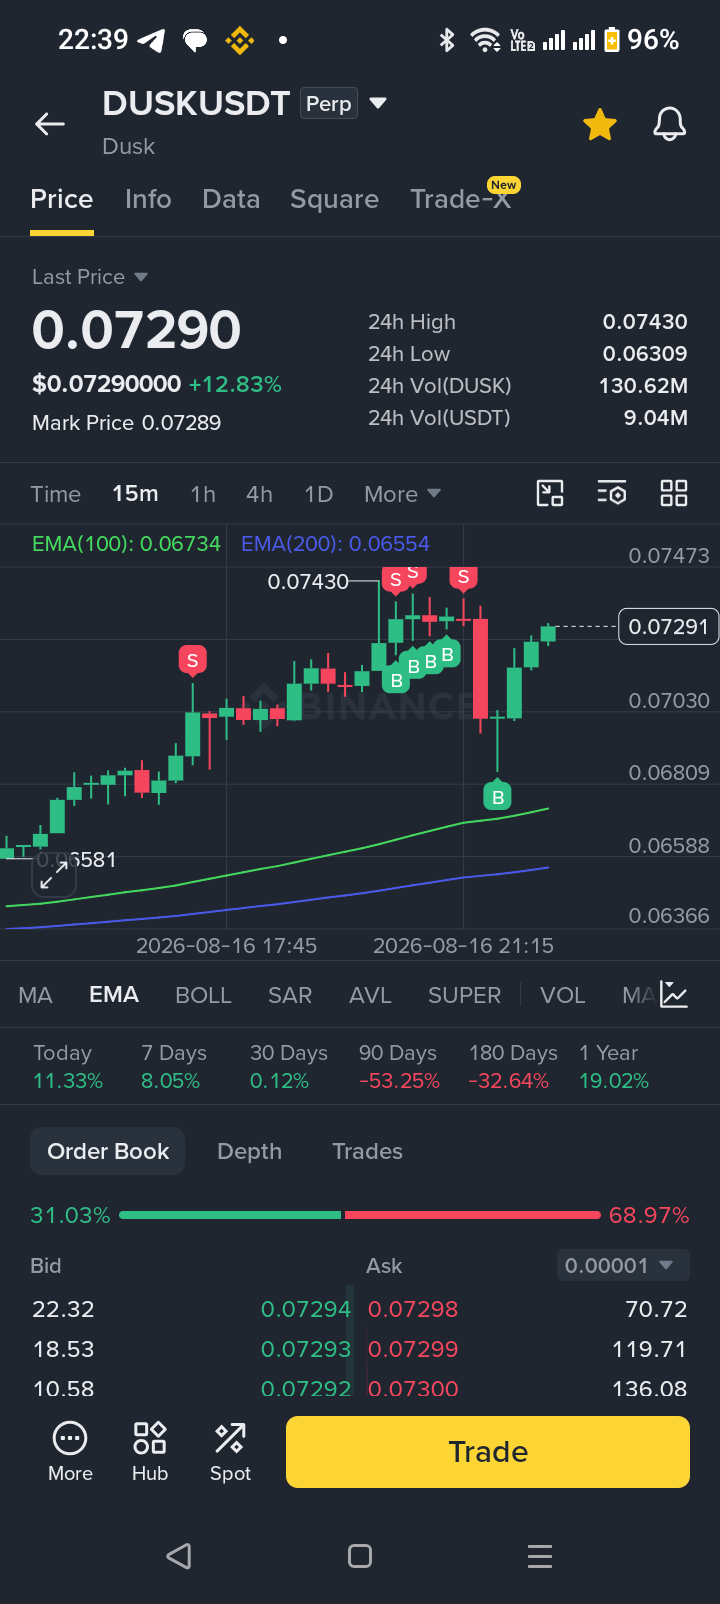Tap the S marker at 0.07030 level
This screenshot has width=720, height=1604.
pyautogui.click(x=192, y=660)
